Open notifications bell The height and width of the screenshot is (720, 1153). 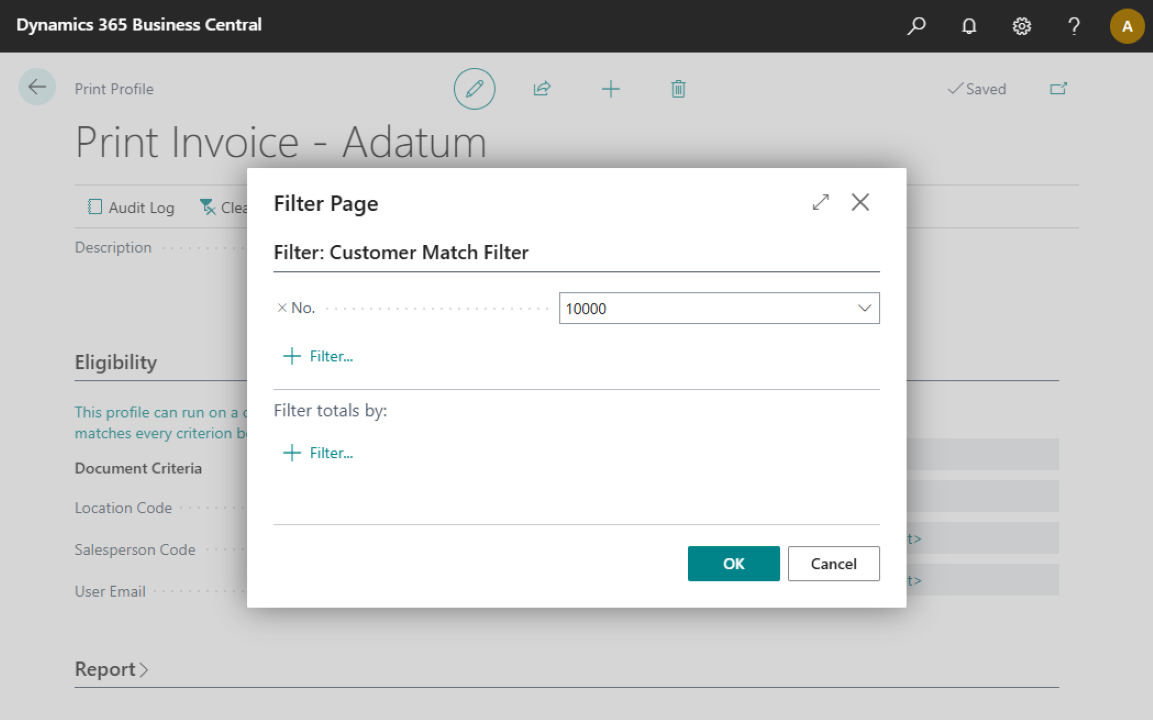969,26
